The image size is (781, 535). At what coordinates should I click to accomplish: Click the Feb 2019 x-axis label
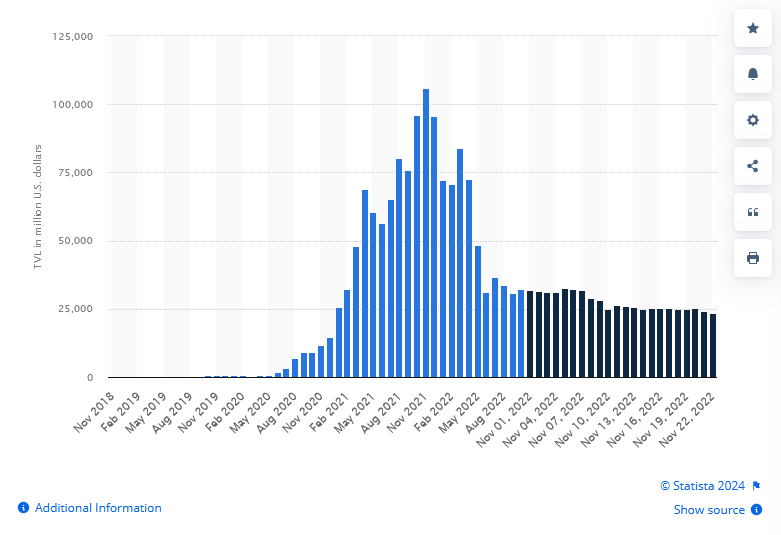[120, 412]
